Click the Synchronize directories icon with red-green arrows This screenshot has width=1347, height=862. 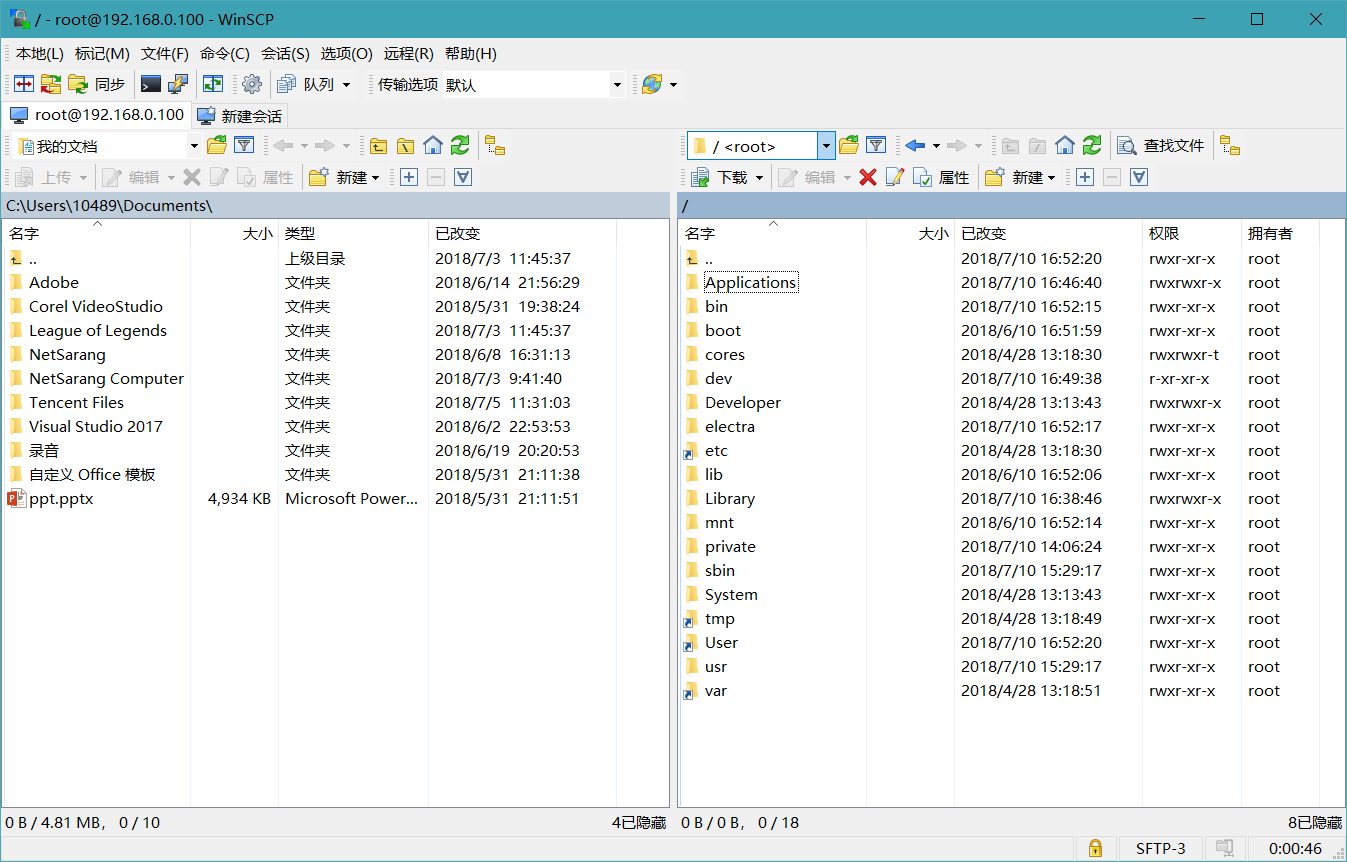point(50,85)
